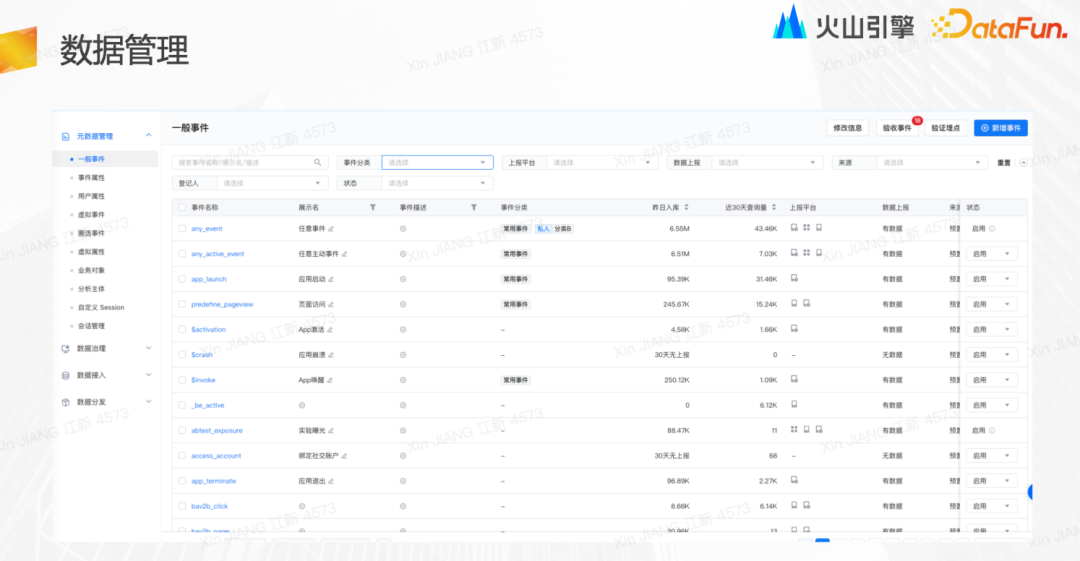Edit display name 任意事件 pencil icon
The height and width of the screenshot is (561, 1080).
click(331, 229)
